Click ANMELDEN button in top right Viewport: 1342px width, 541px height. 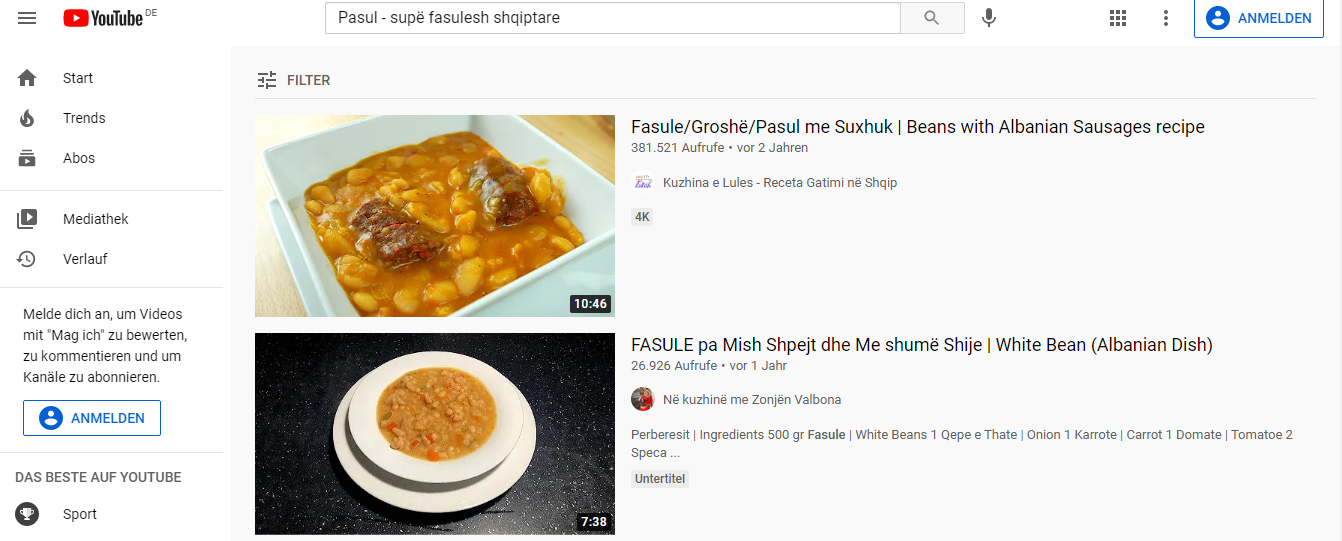coord(1259,18)
